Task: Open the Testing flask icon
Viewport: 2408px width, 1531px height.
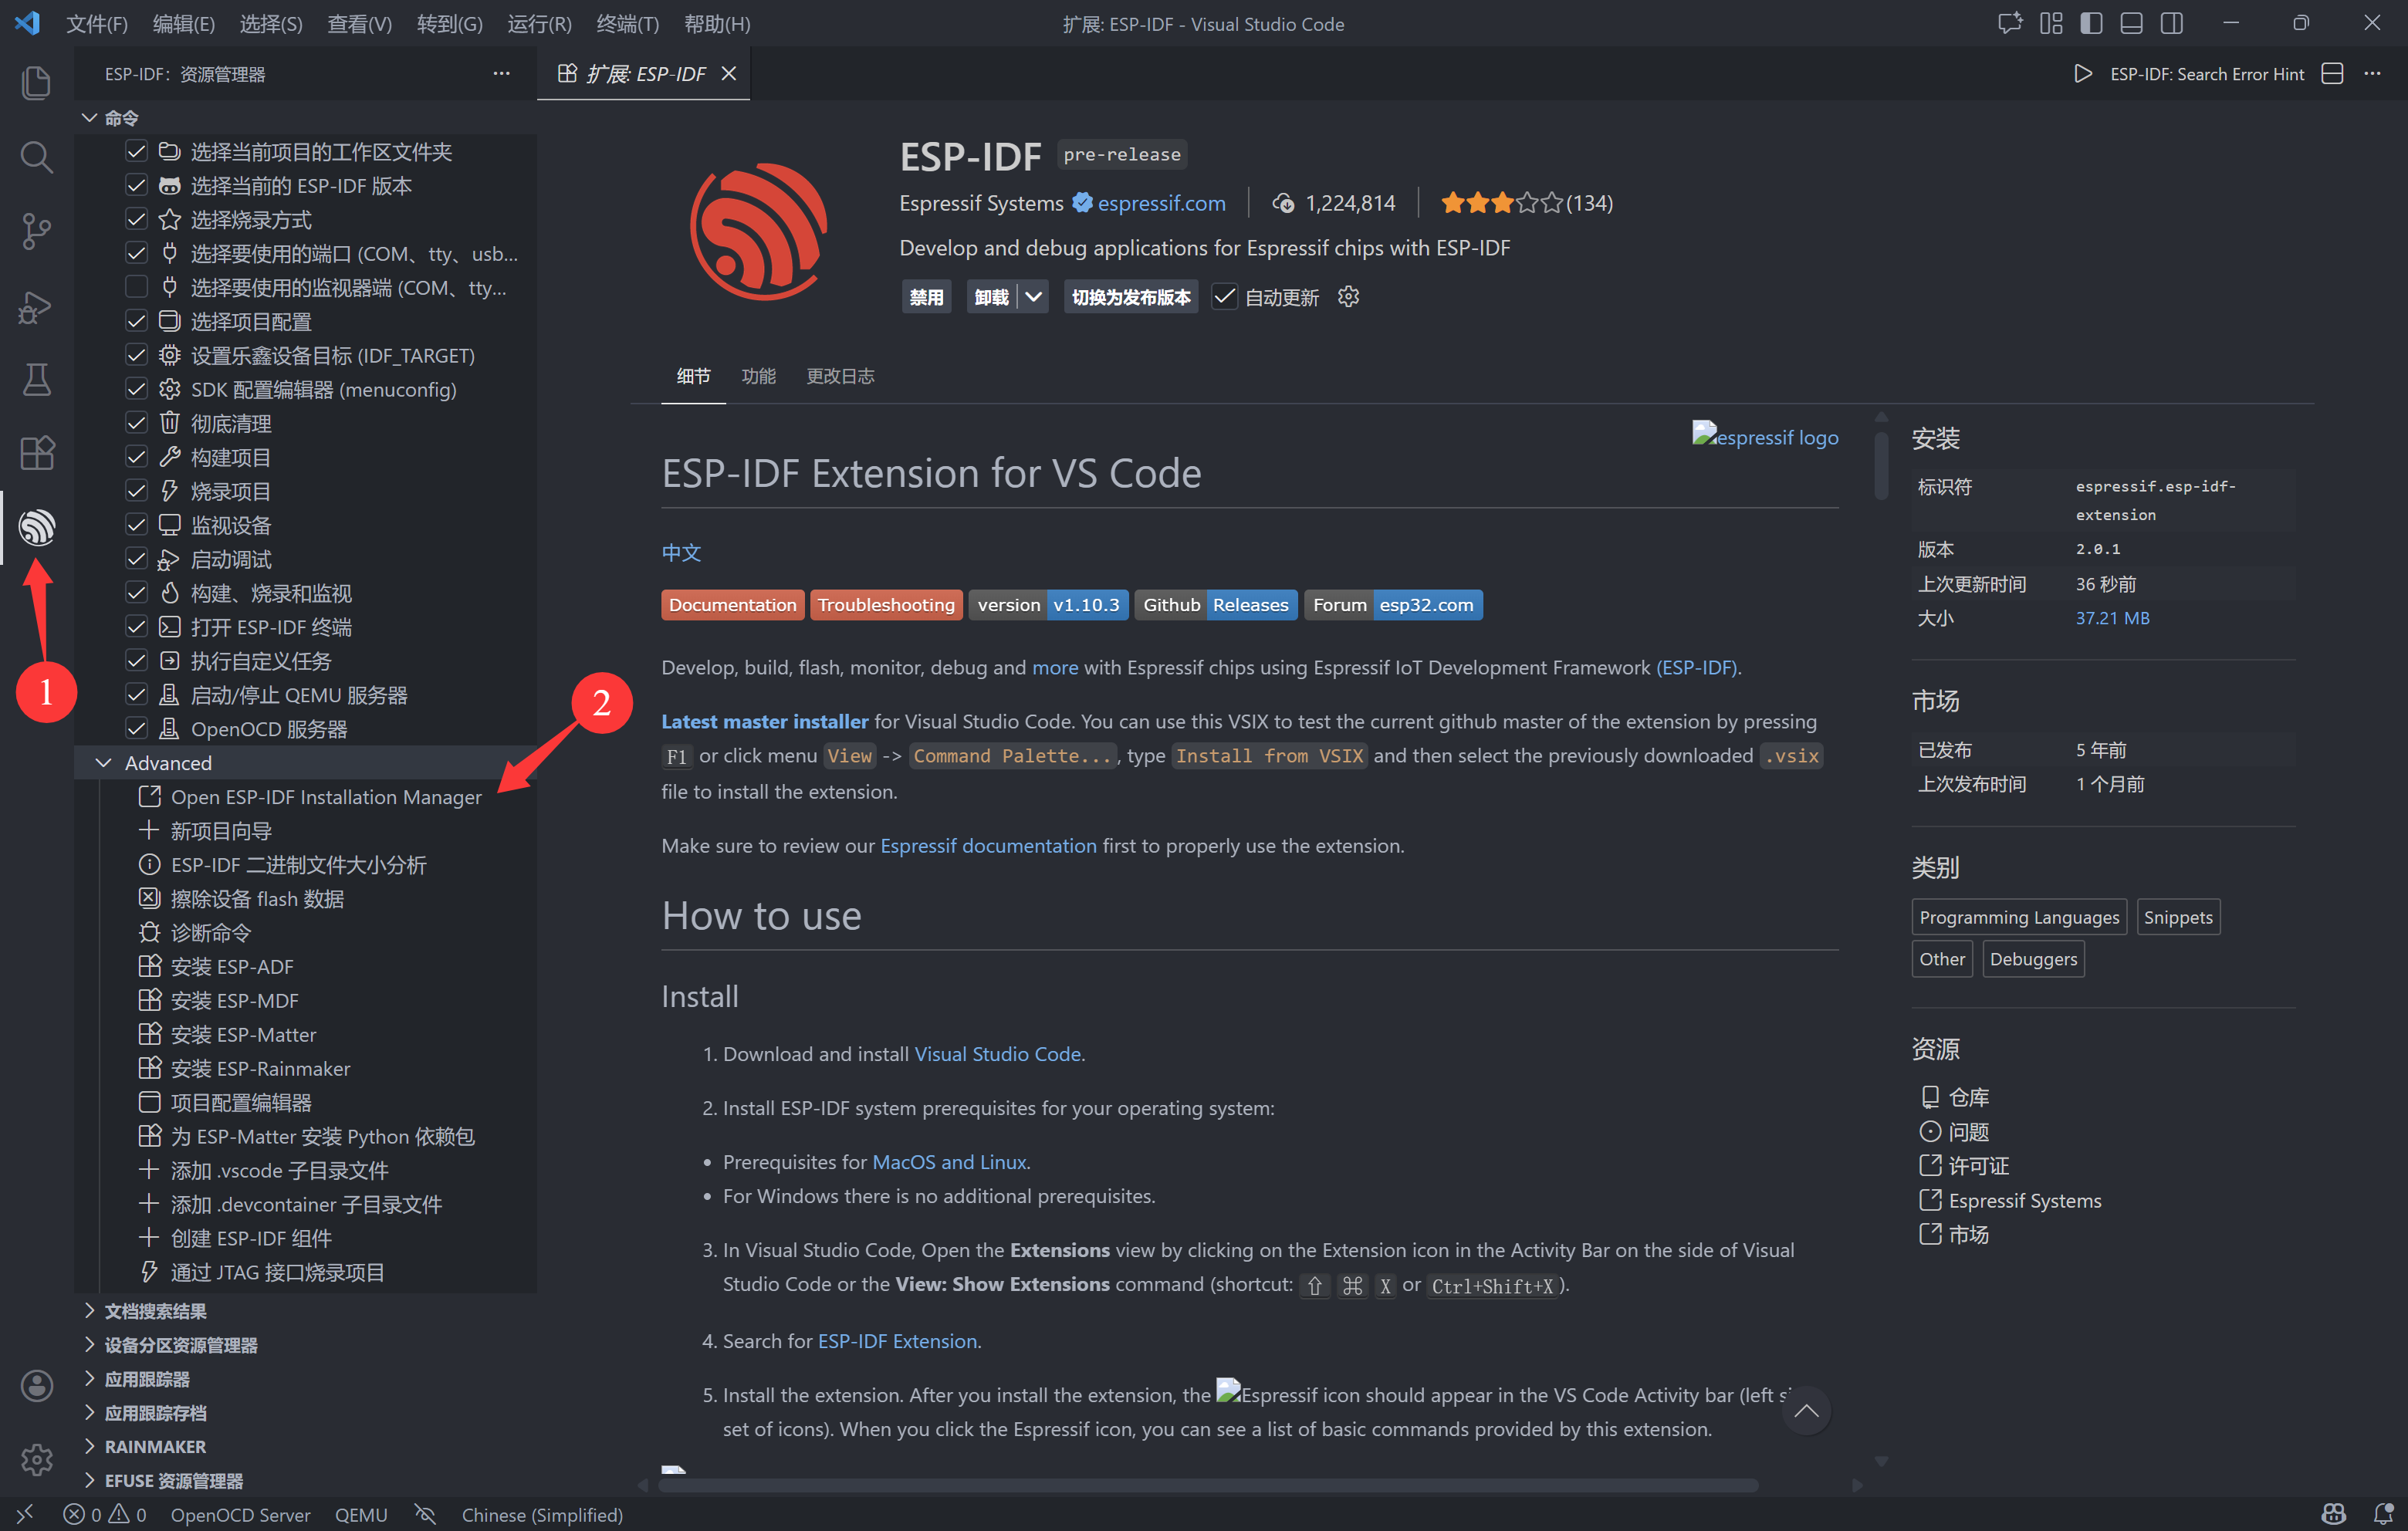Action: coord(37,380)
